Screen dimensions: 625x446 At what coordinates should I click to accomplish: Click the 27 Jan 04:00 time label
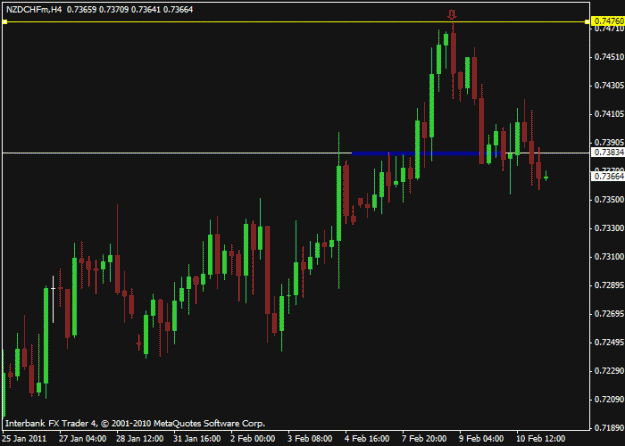[x=83, y=439]
